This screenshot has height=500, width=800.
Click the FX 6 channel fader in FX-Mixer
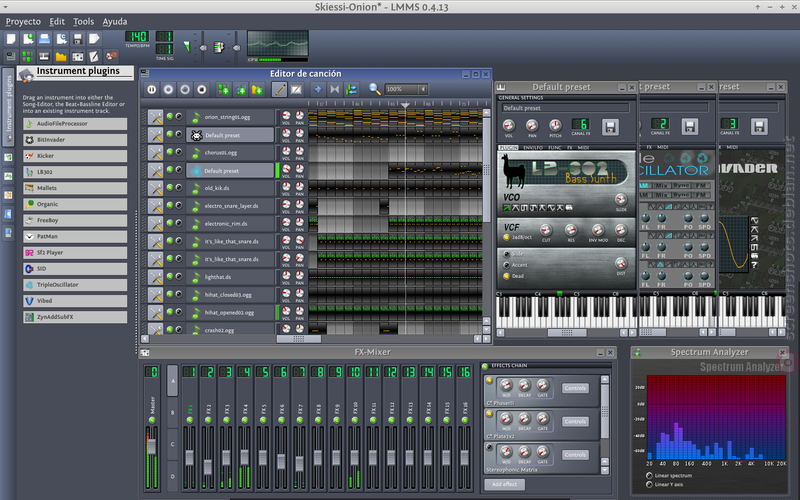point(281,462)
